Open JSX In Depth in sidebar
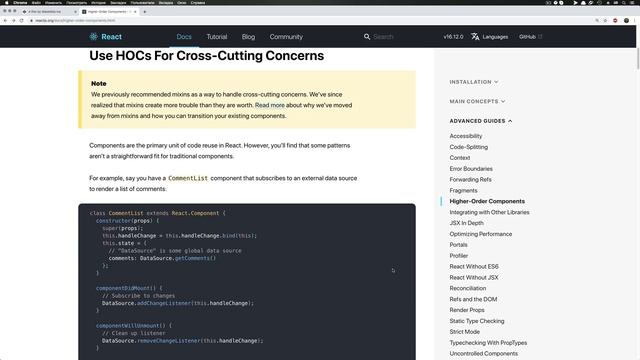Image resolution: width=640 pixels, height=360 pixels. 467,223
